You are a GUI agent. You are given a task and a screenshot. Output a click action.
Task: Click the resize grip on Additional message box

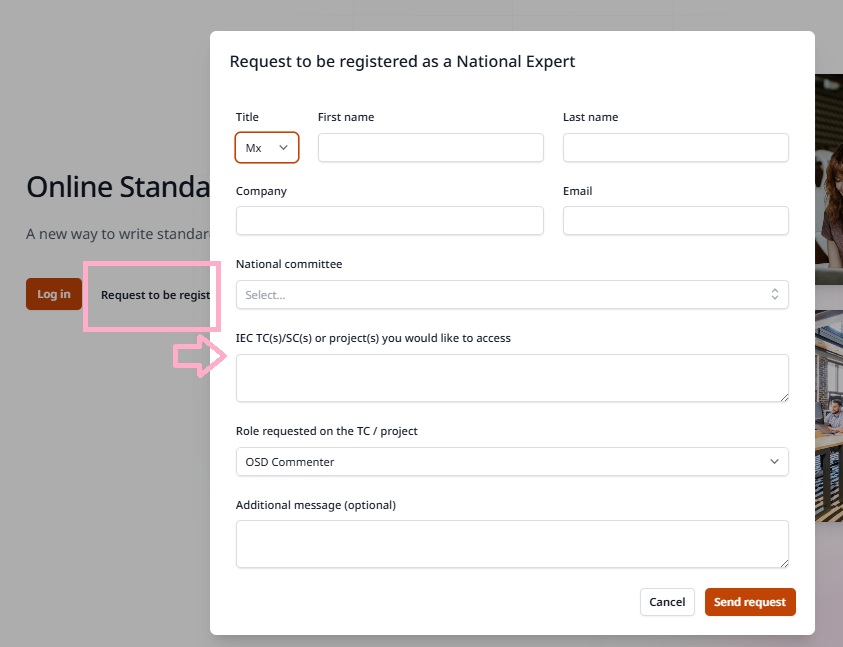(x=785, y=563)
